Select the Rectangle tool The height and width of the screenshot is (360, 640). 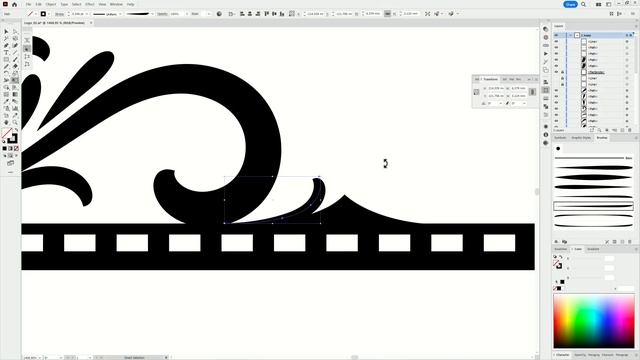pos(6,60)
